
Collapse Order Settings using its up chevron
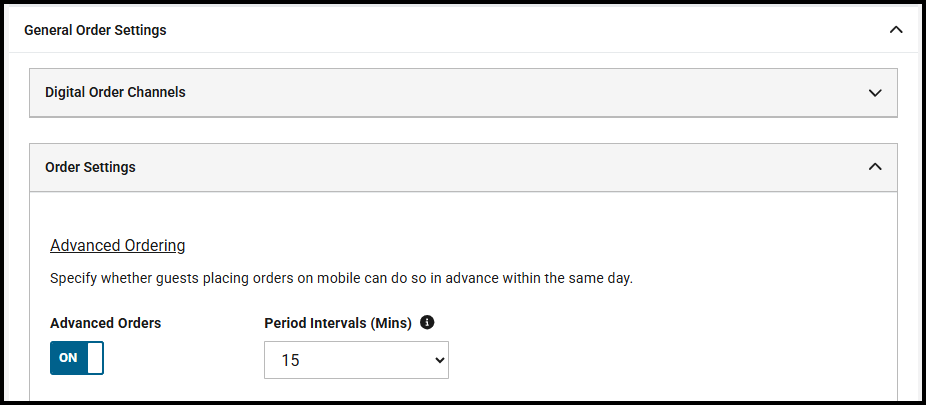[x=875, y=167]
